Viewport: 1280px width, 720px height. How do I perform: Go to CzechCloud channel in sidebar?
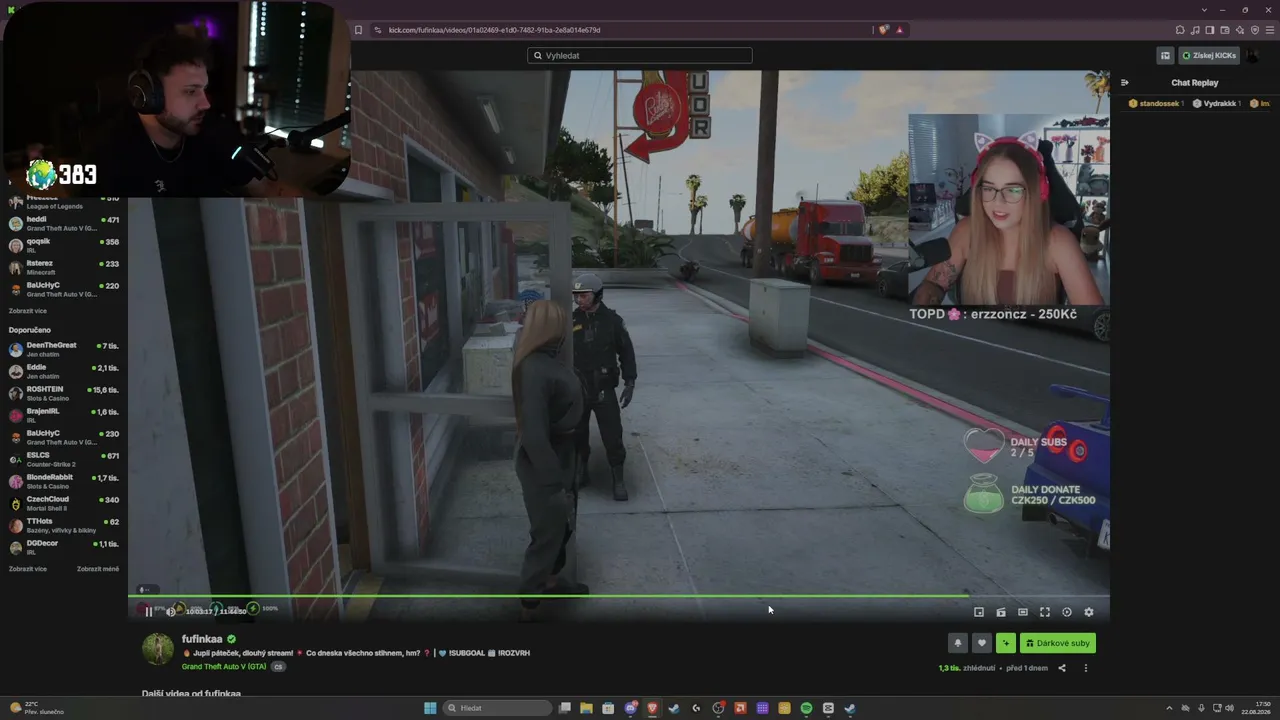64,503
